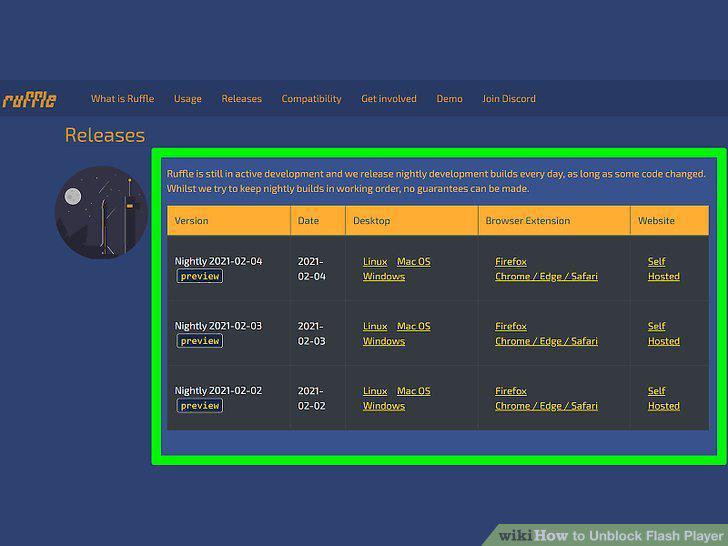The height and width of the screenshot is (546, 728).
Task: Click the preview badge under Nightly 2021-02-03
Action: [x=200, y=341]
